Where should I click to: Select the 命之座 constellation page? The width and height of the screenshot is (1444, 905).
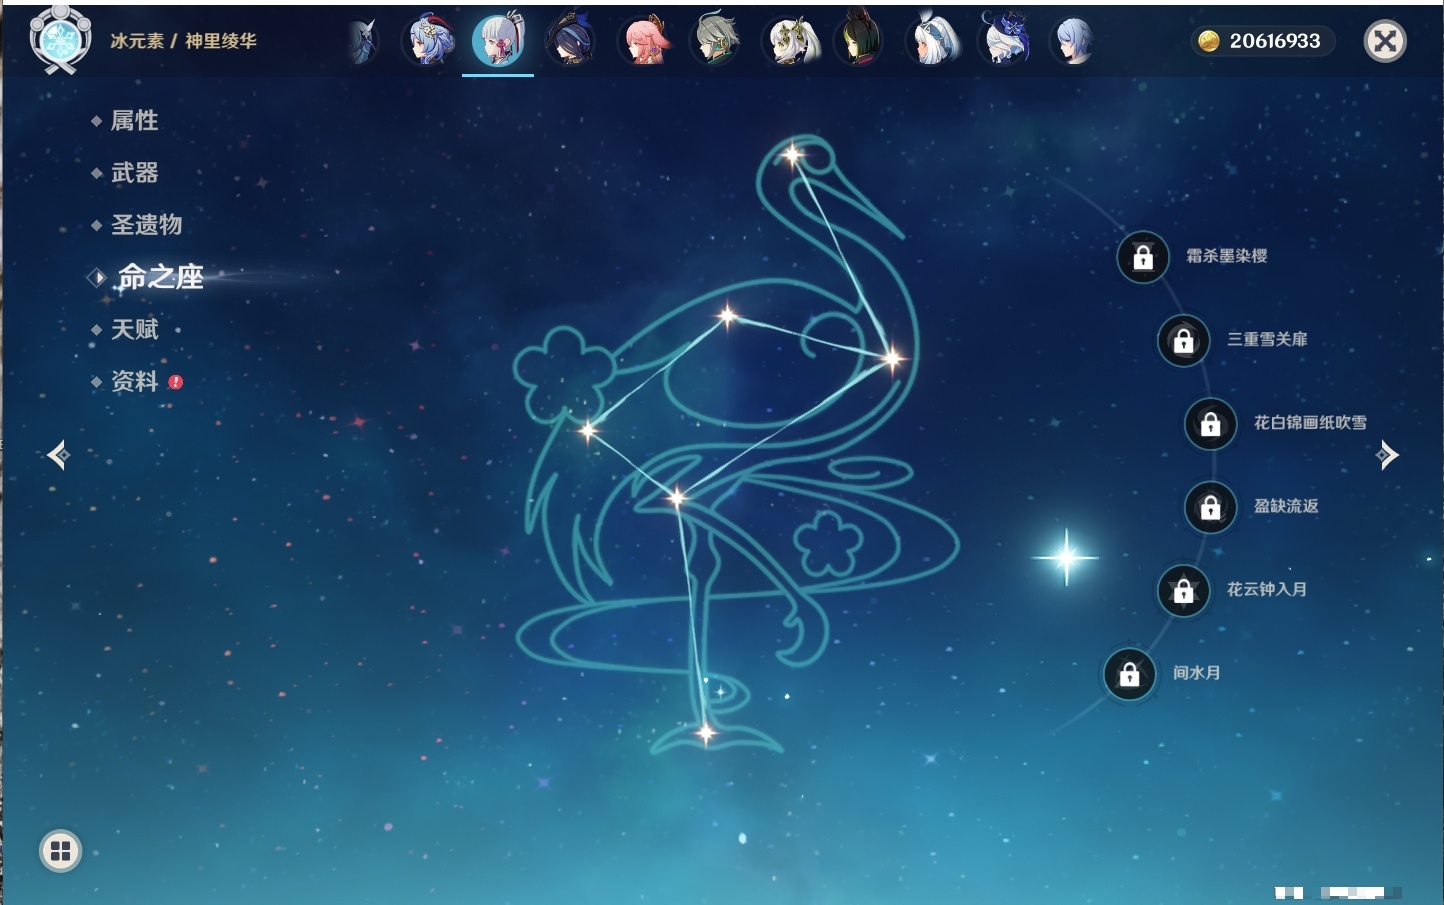(x=160, y=277)
